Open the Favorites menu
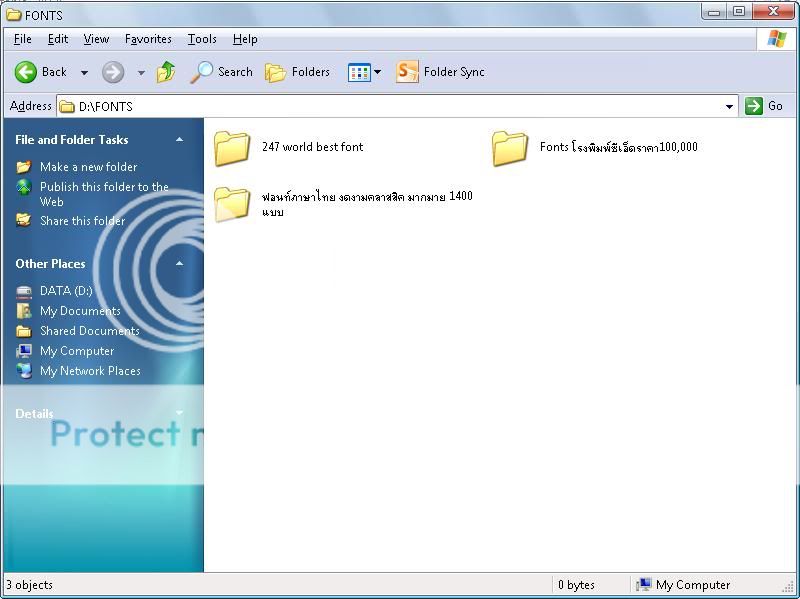The width and height of the screenshot is (800, 599). point(148,39)
